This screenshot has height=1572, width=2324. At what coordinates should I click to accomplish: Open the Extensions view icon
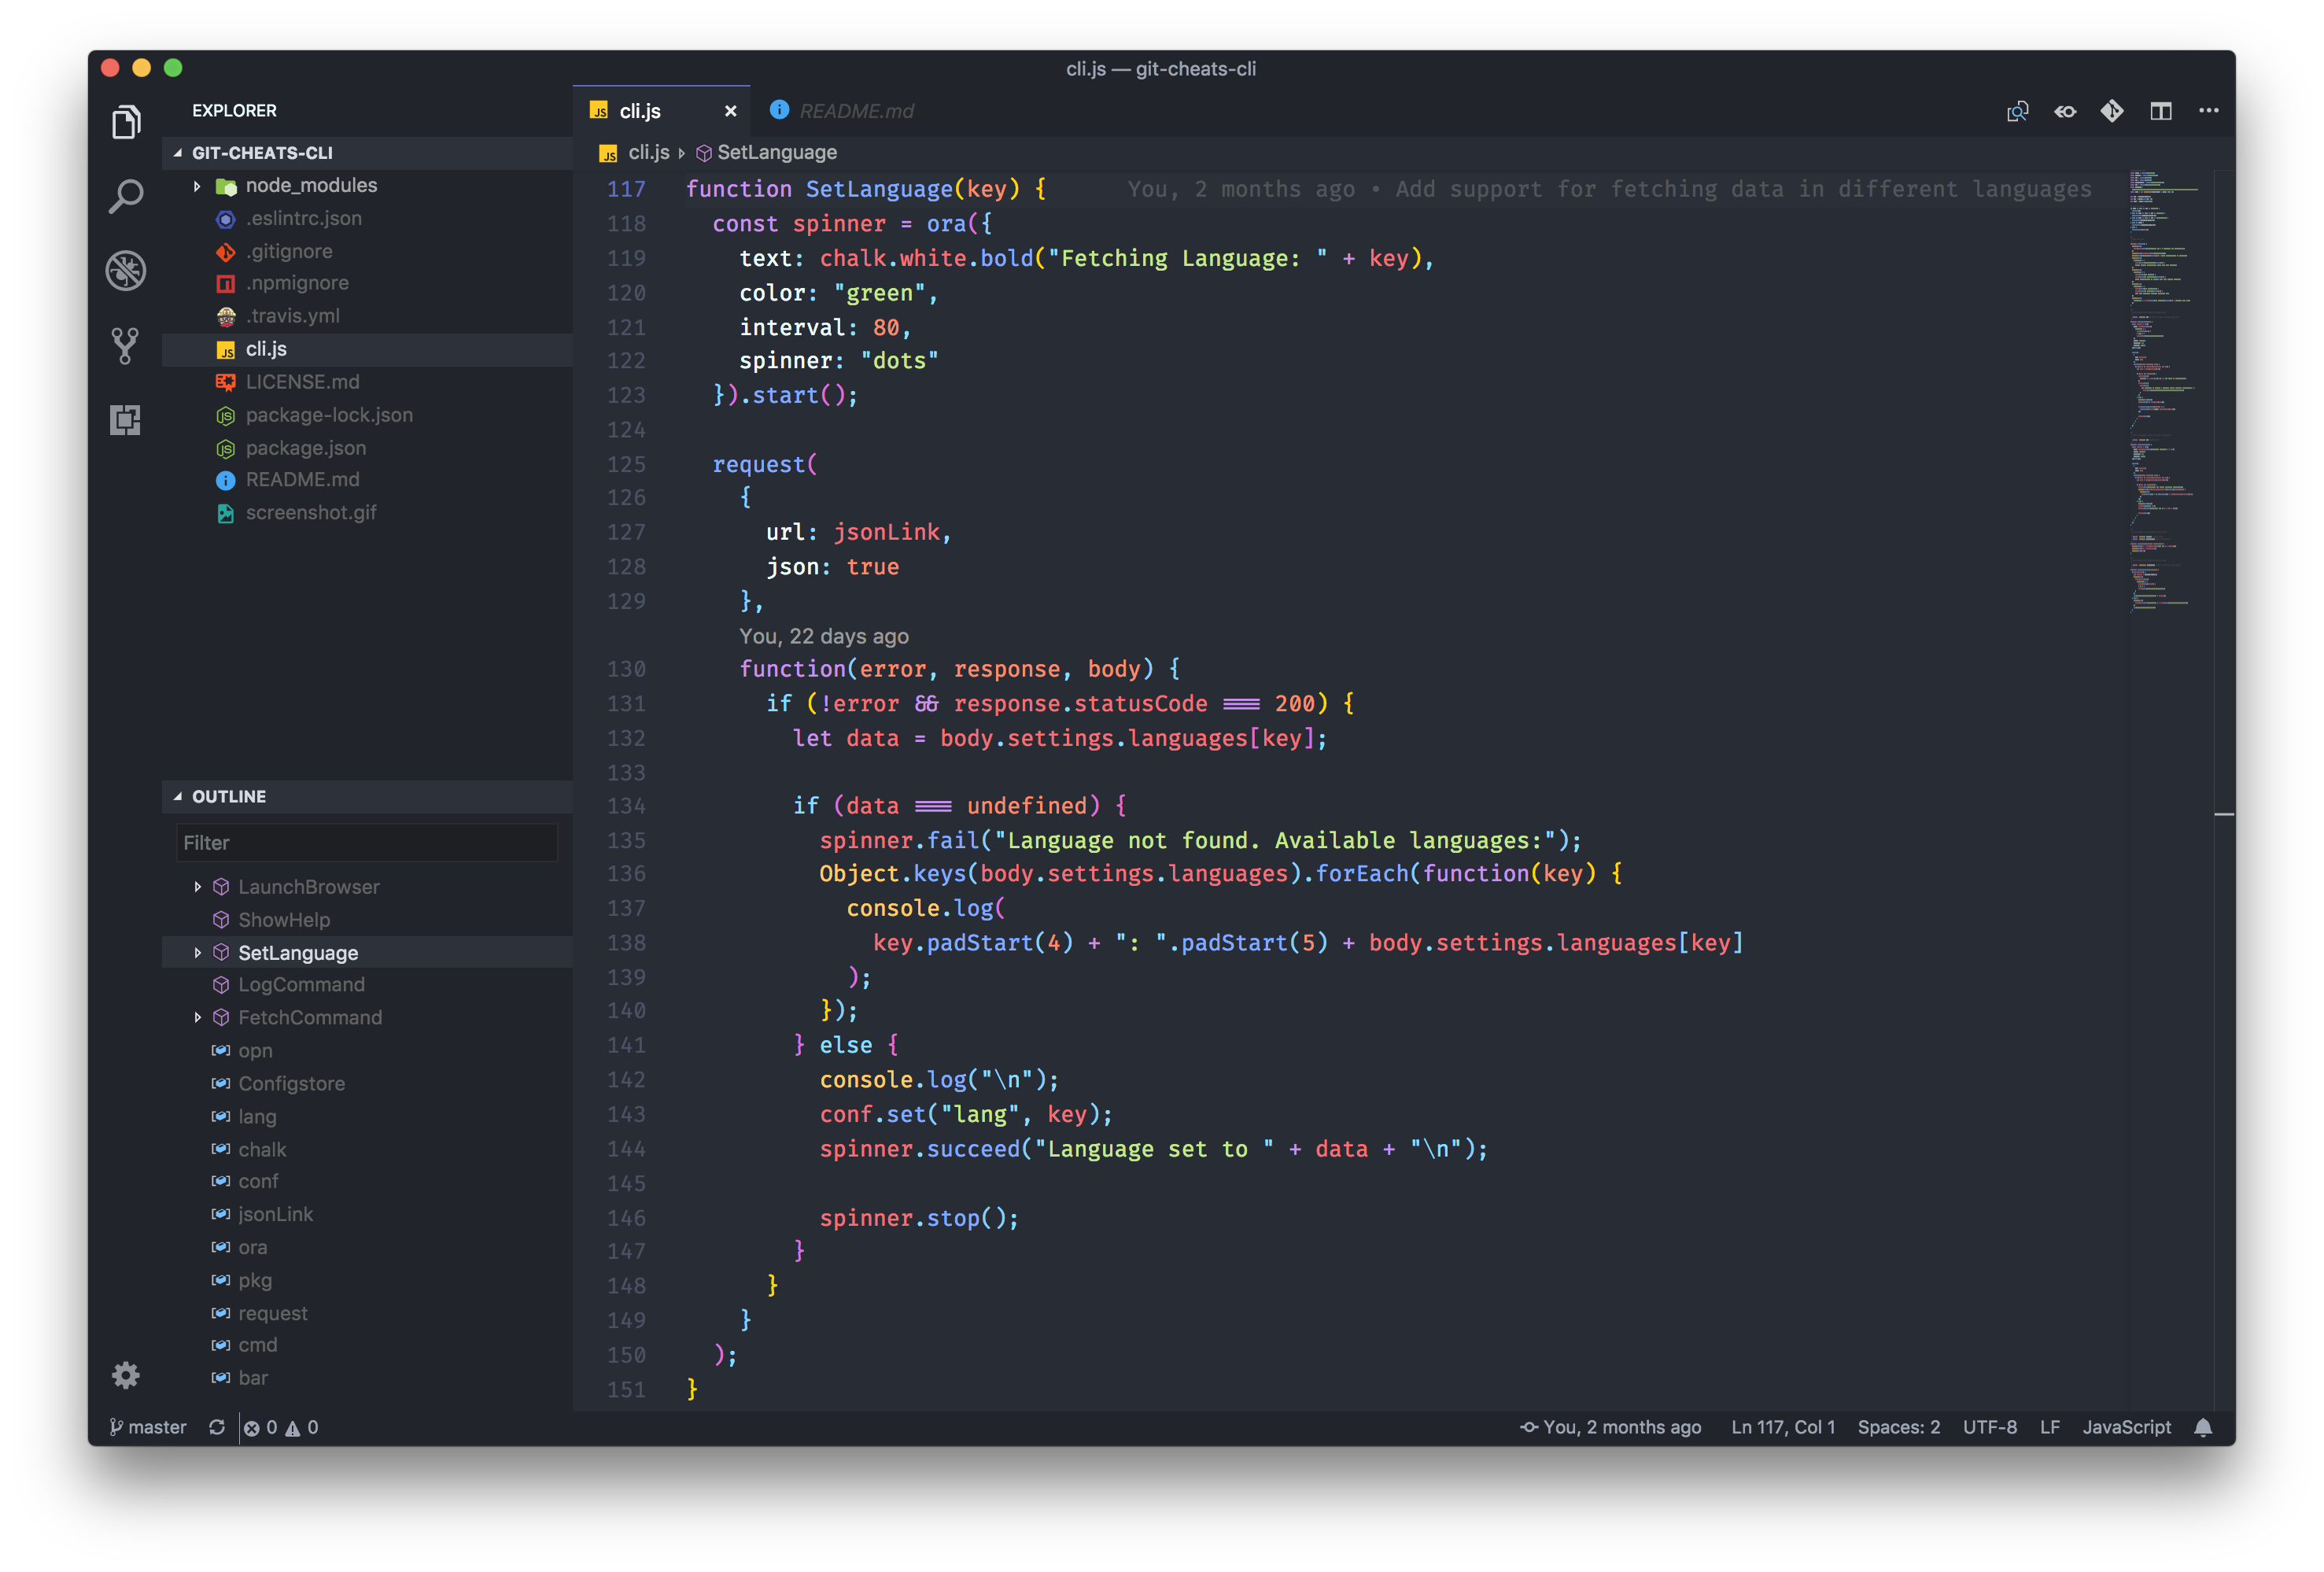[125, 419]
